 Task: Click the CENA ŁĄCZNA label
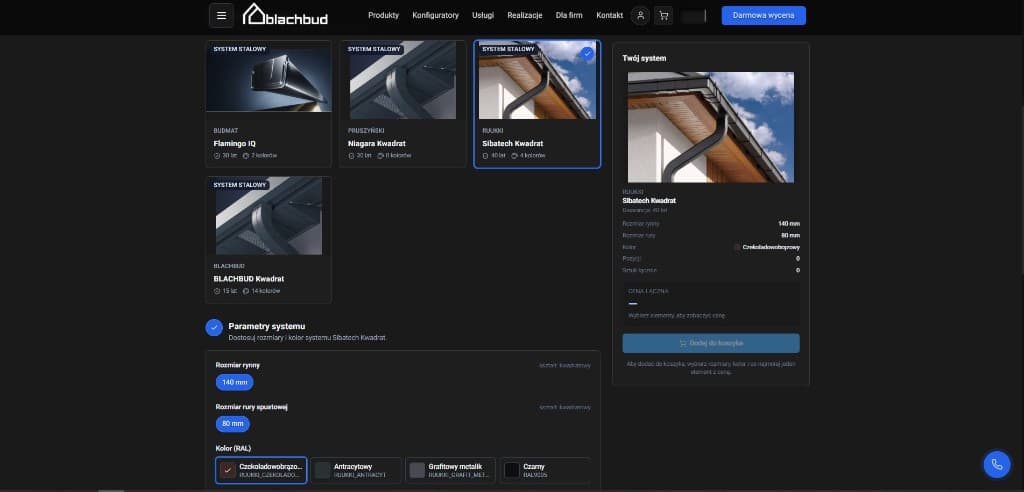648,291
